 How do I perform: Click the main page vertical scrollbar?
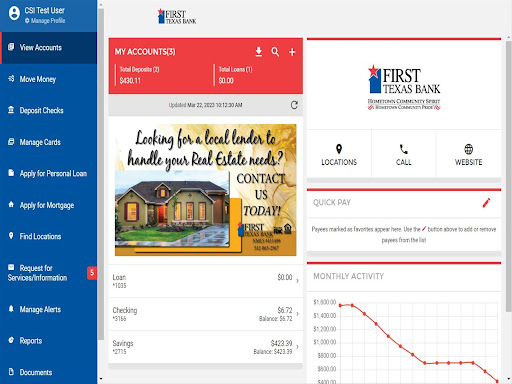tap(509, 177)
